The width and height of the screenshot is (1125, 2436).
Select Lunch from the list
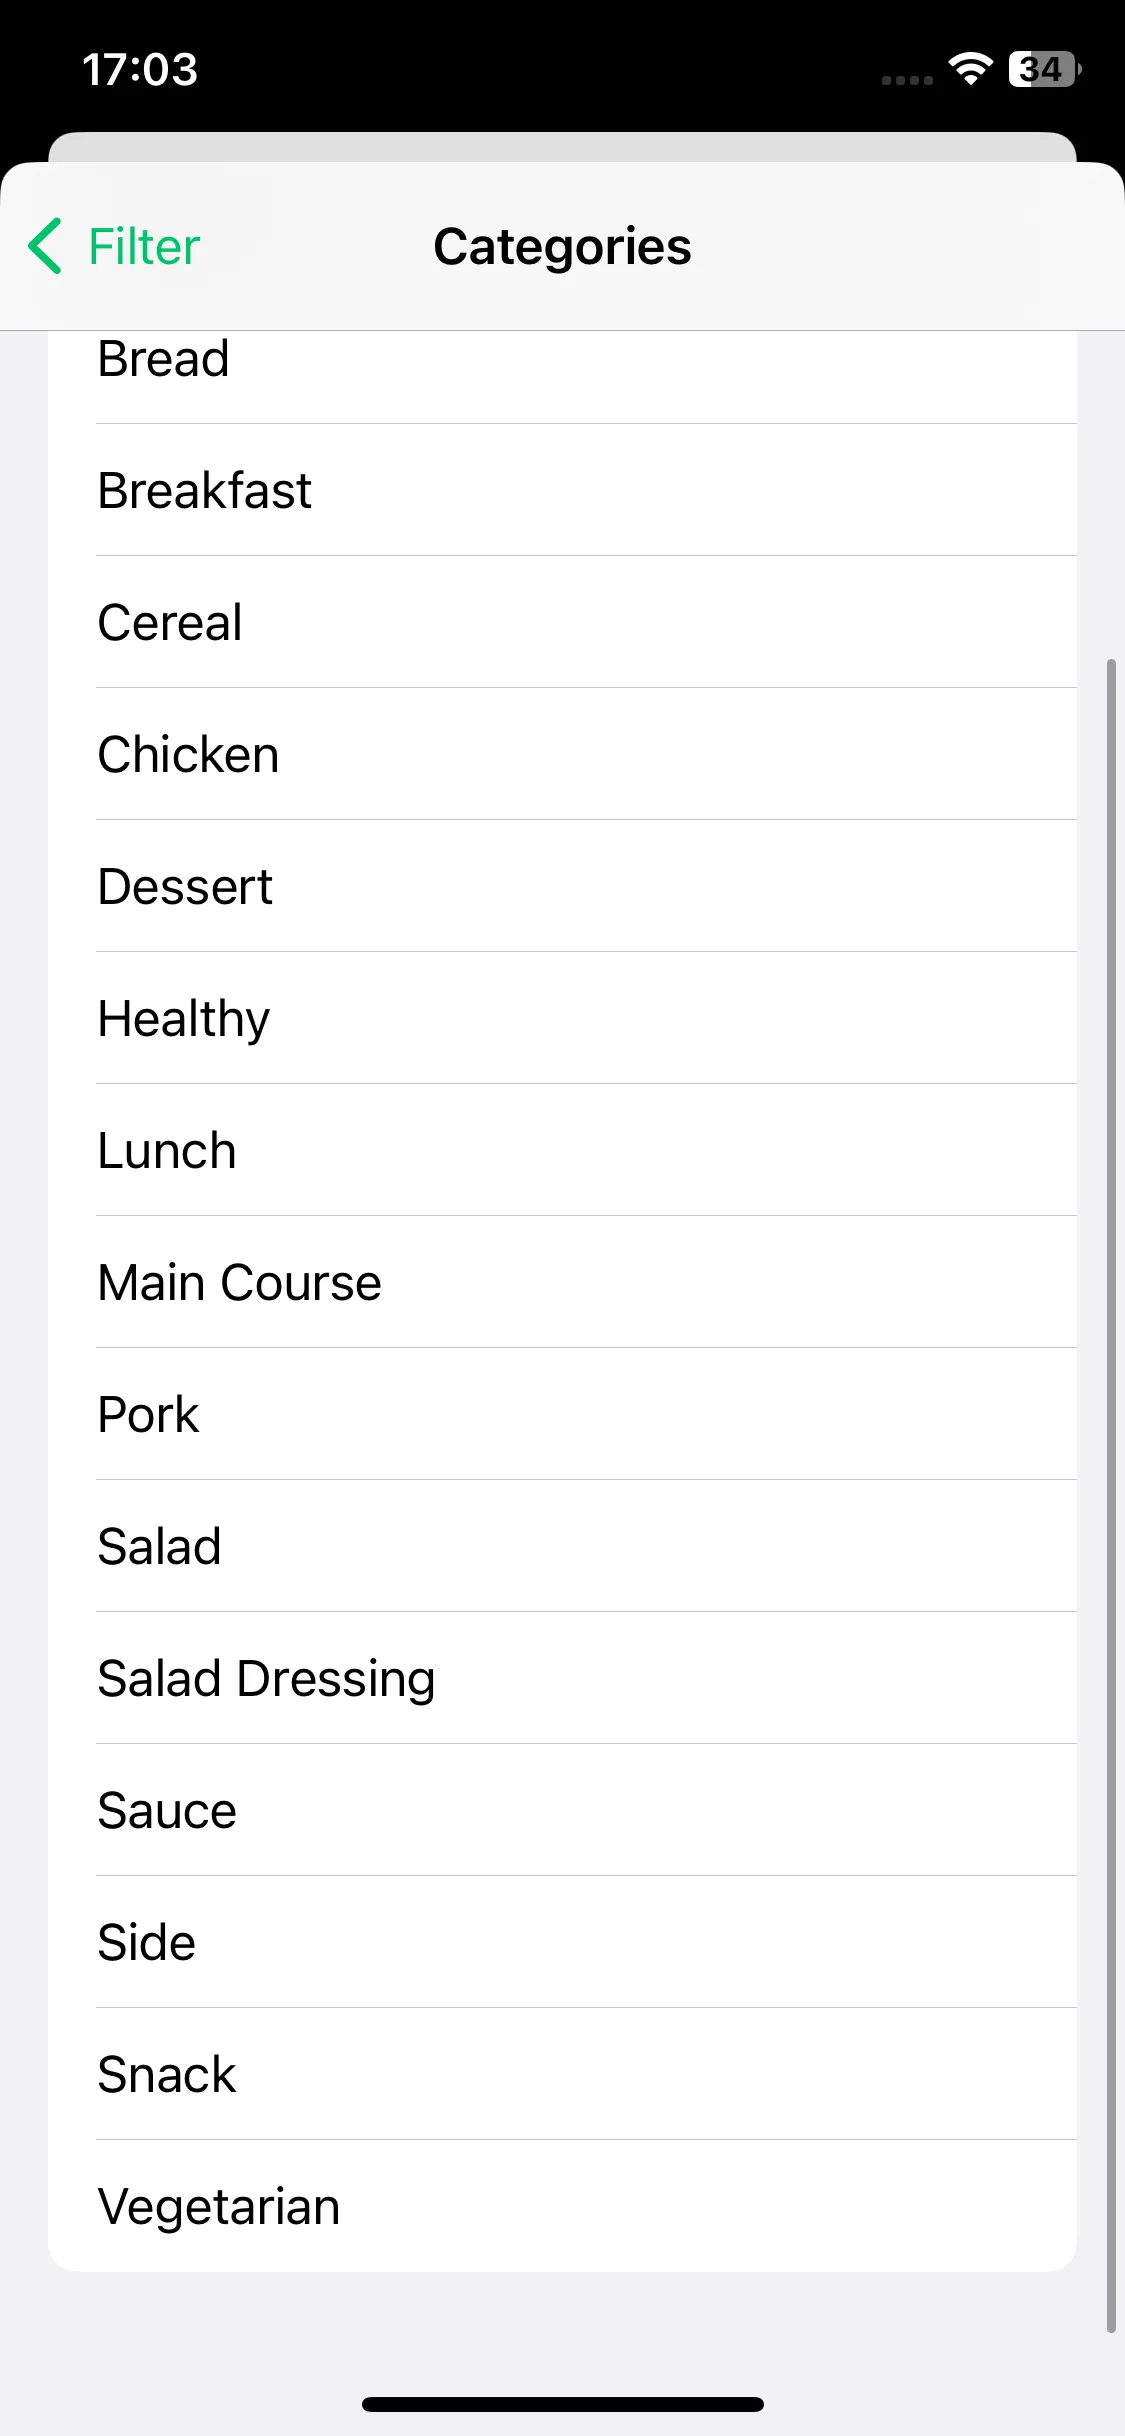click(x=562, y=1150)
